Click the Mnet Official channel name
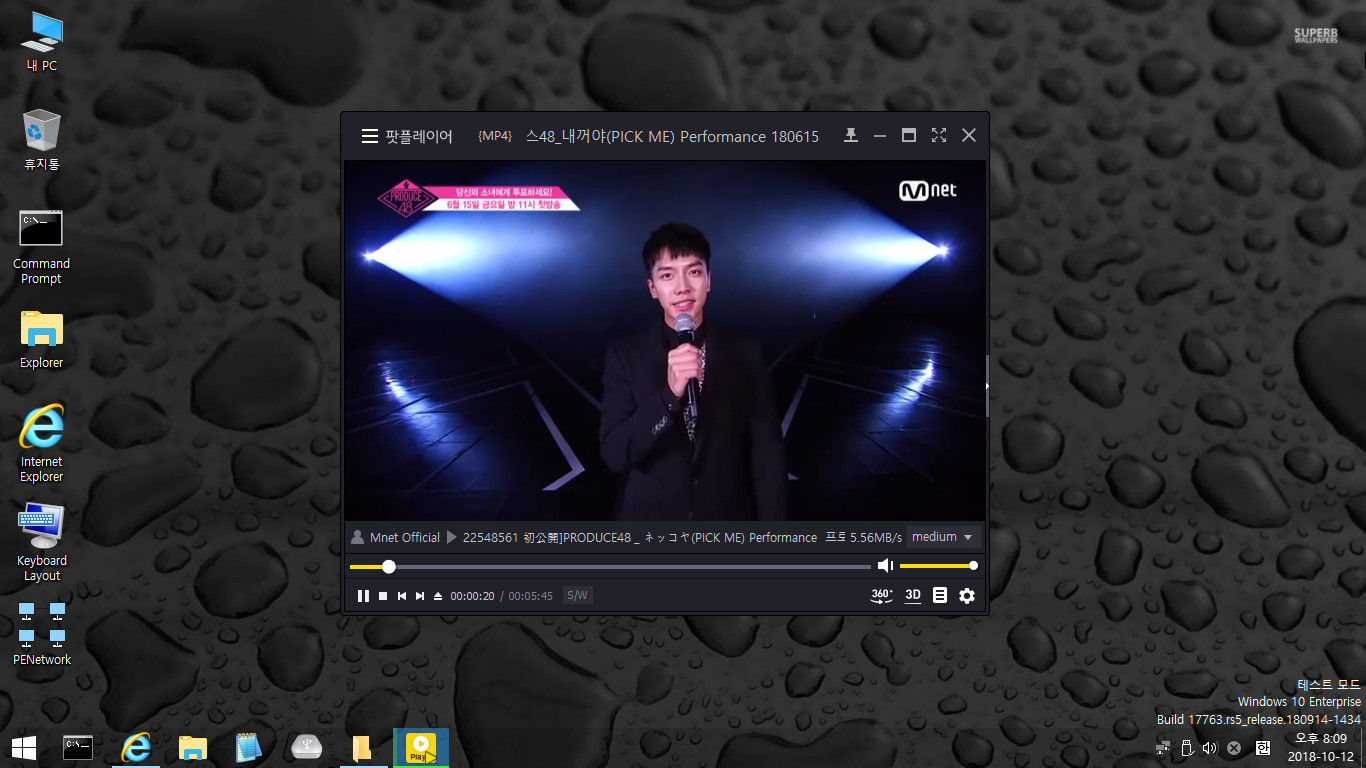The width and height of the screenshot is (1366, 768). click(x=405, y=537)
